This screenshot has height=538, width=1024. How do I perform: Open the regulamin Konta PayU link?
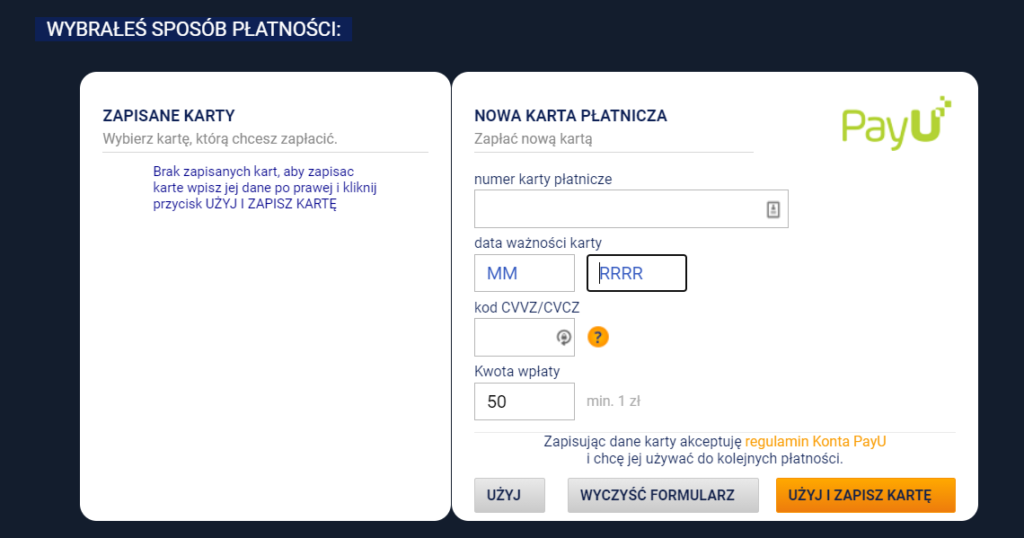(816, 441)
